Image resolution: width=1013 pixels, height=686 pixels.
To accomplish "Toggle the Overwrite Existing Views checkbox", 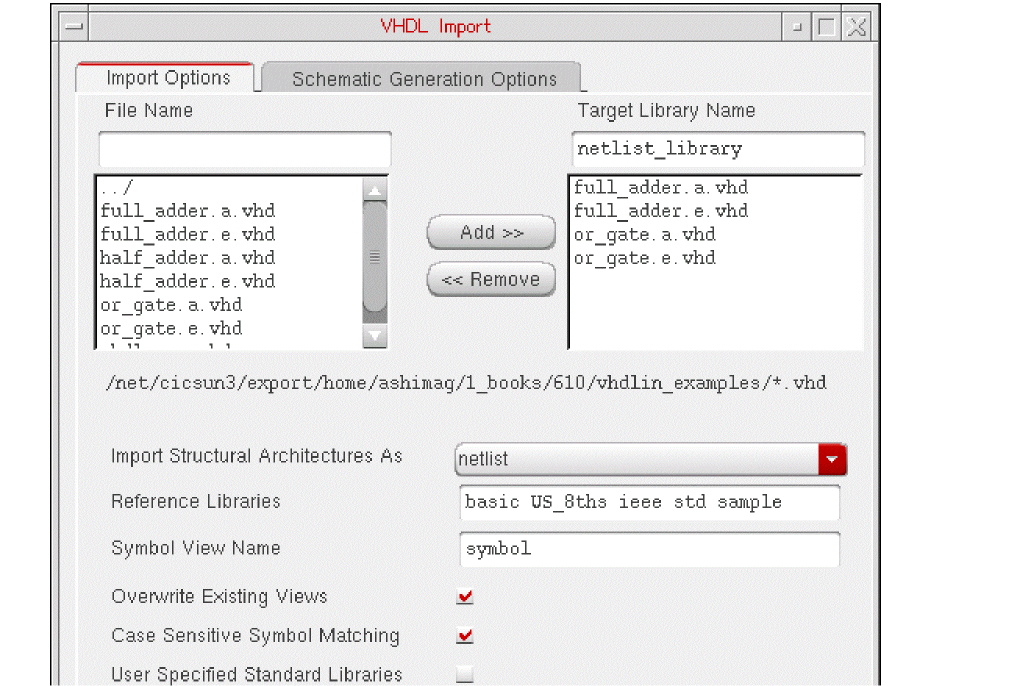I will click(465, 597).
